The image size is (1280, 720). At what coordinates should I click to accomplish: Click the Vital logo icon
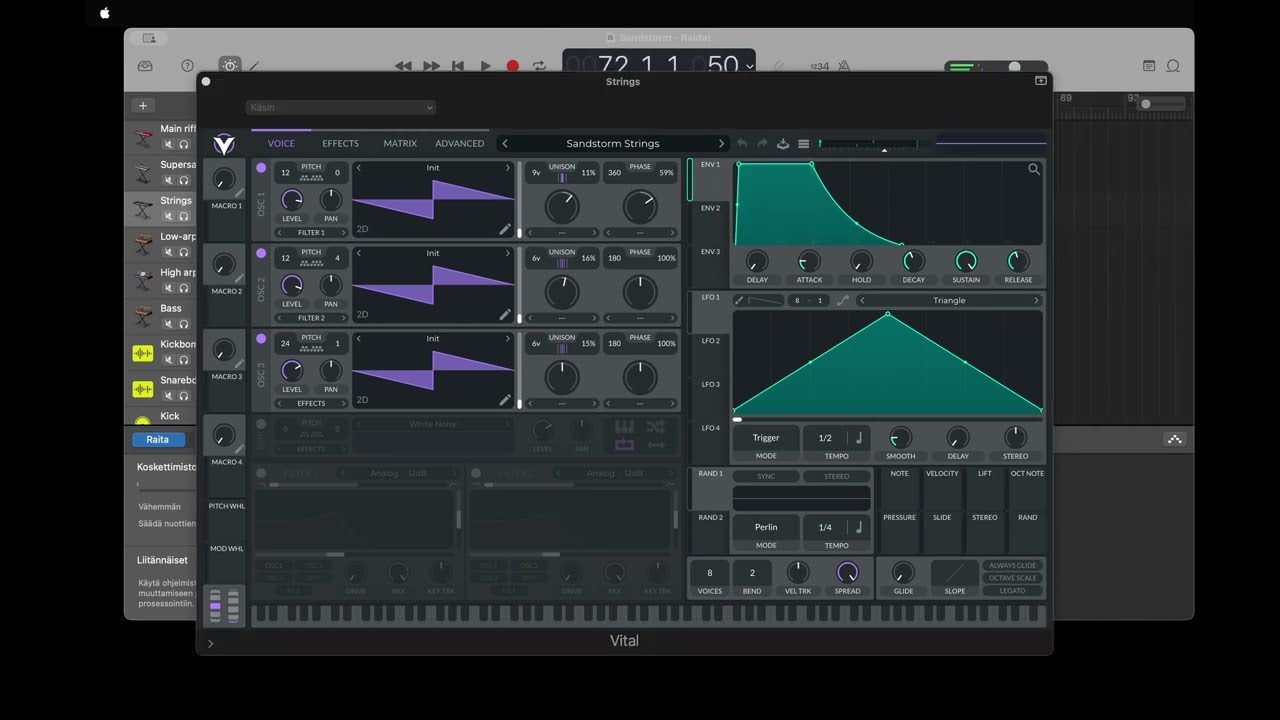pos(224,144)
